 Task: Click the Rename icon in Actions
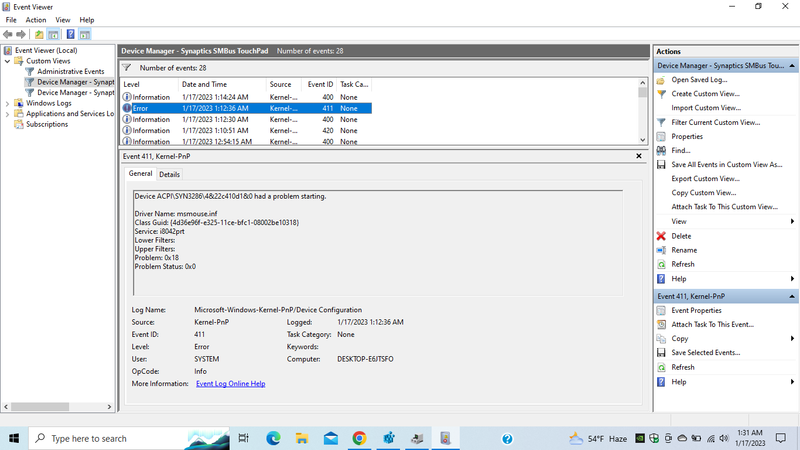click(661, 250)
